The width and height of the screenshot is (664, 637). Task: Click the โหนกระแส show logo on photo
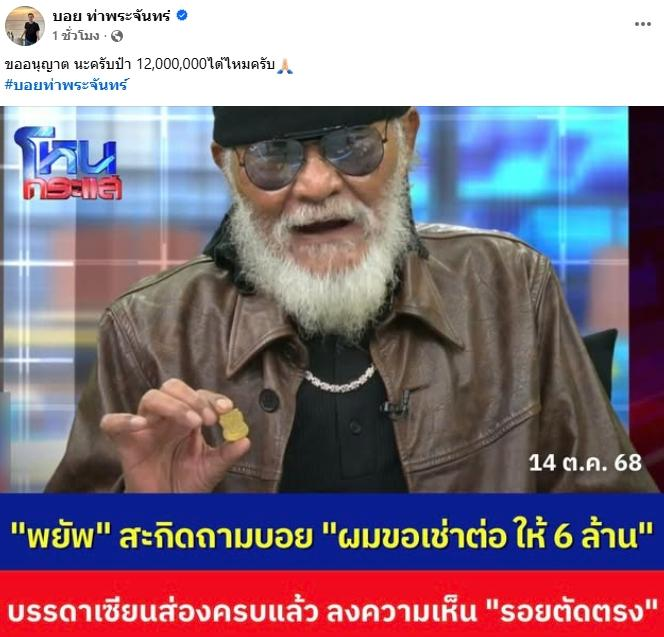70,163
